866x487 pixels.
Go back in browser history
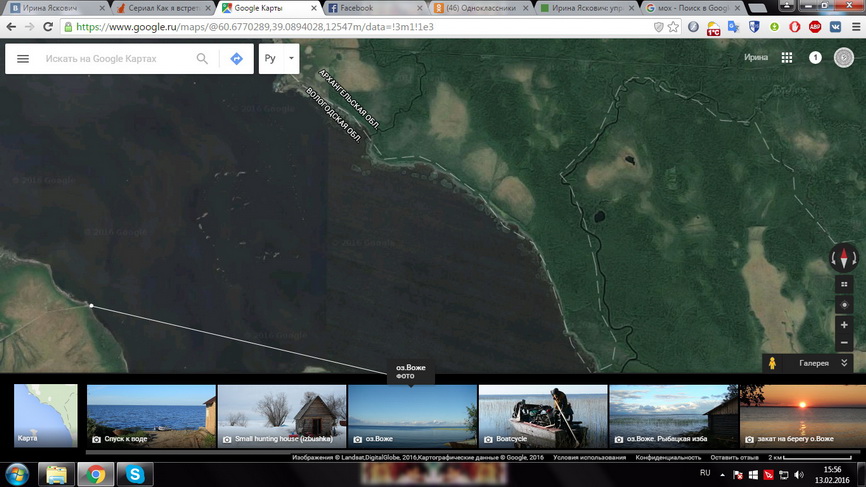tap(11, 27)
